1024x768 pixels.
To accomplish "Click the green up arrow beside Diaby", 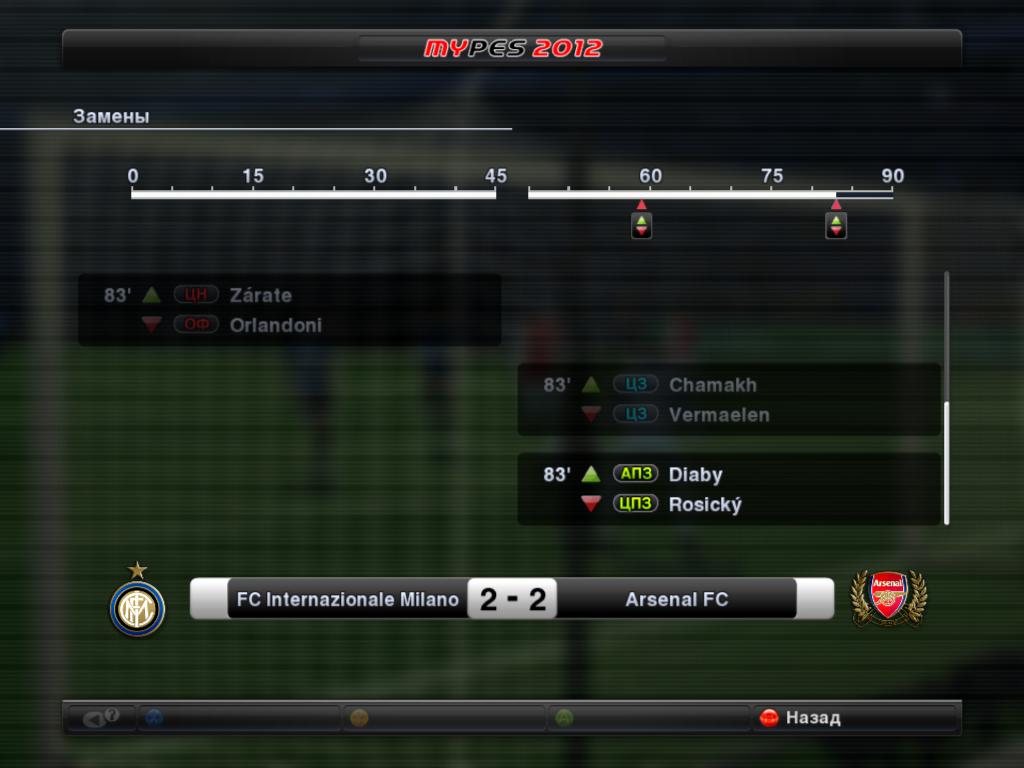I will [590, 474].
